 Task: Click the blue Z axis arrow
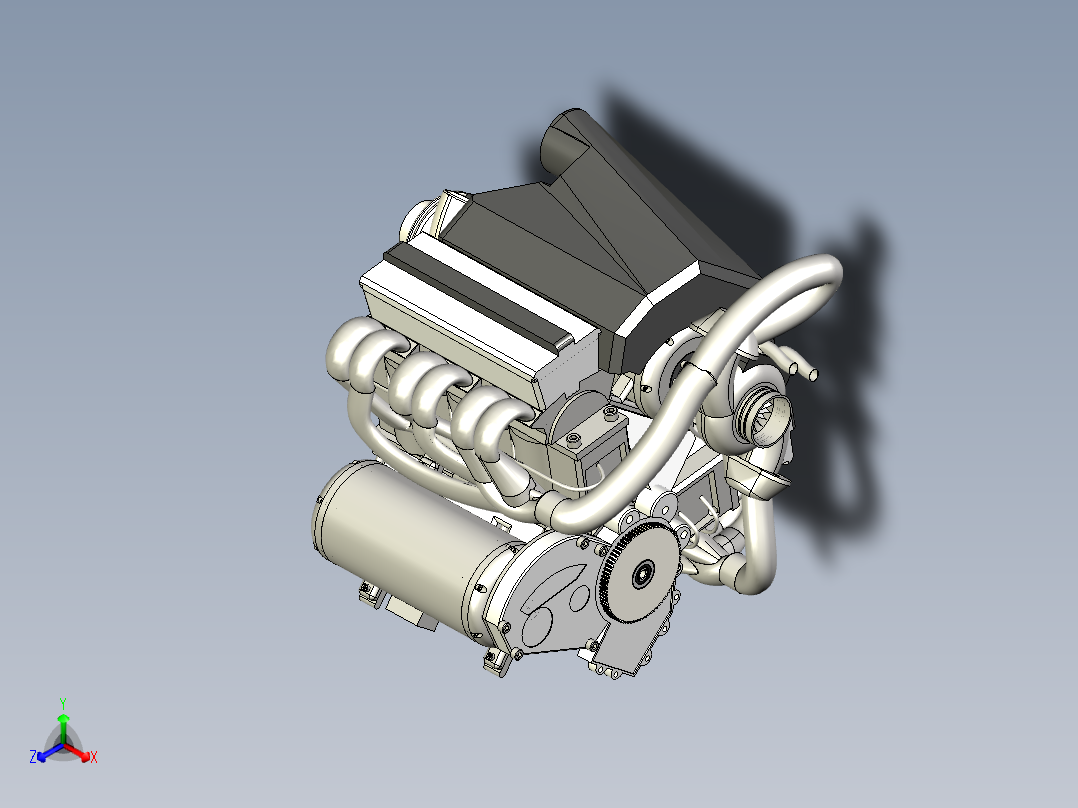click(x=50, y=752)
